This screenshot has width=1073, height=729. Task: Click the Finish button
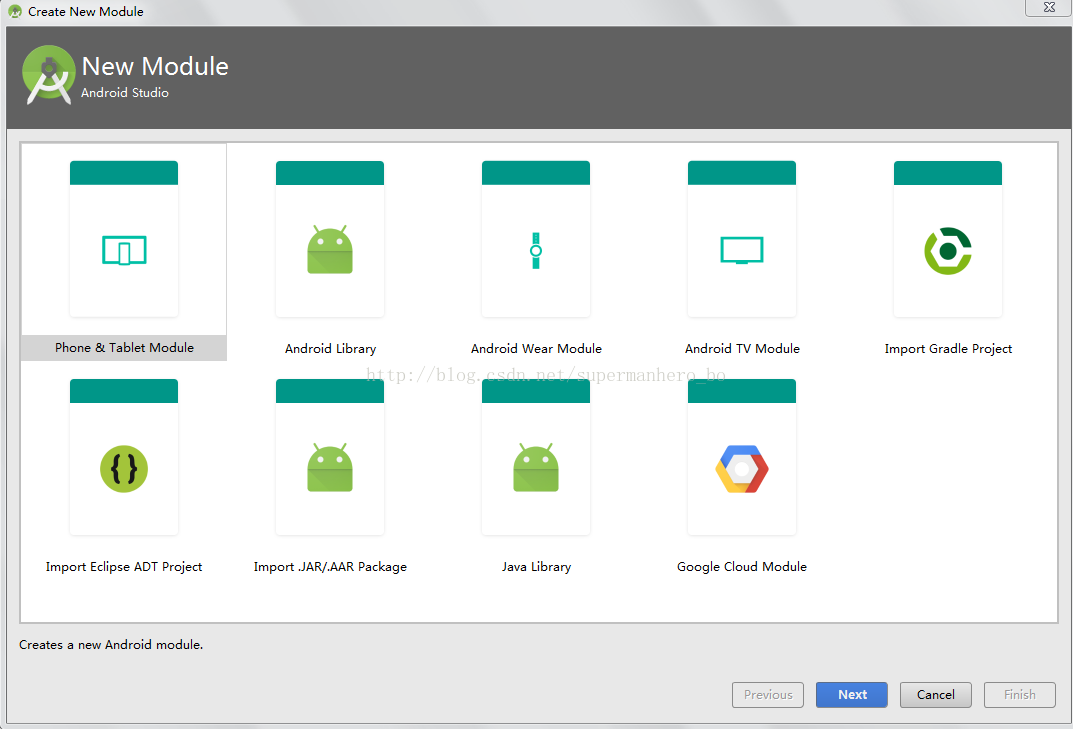1020,695
